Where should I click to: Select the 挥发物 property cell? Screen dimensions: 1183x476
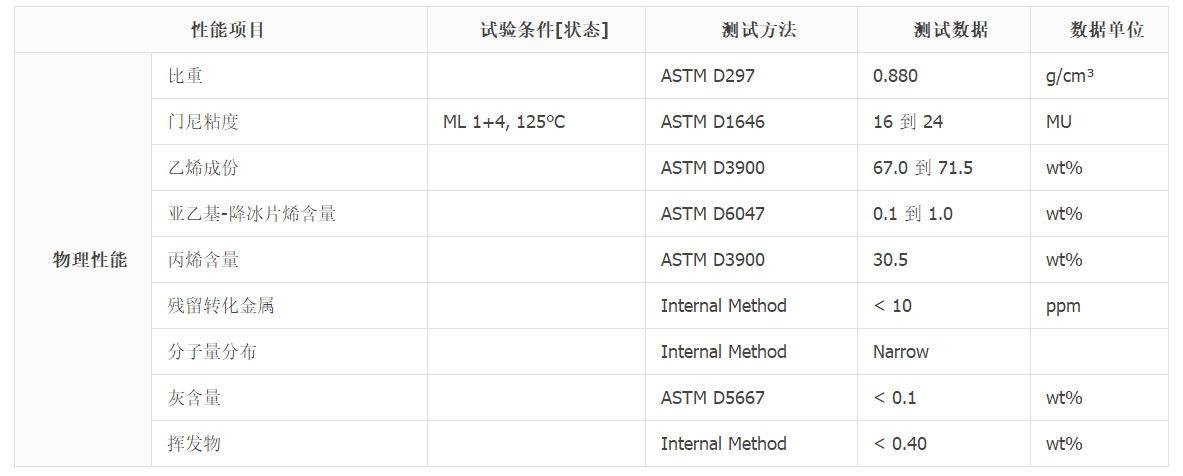pyautogui.click(x=290, y=444)
